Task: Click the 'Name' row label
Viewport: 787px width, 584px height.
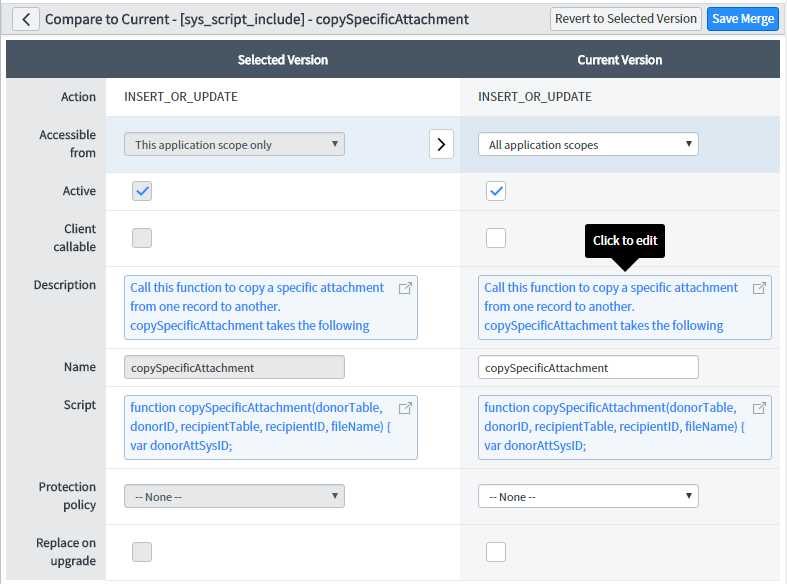Action: point(80,367)
